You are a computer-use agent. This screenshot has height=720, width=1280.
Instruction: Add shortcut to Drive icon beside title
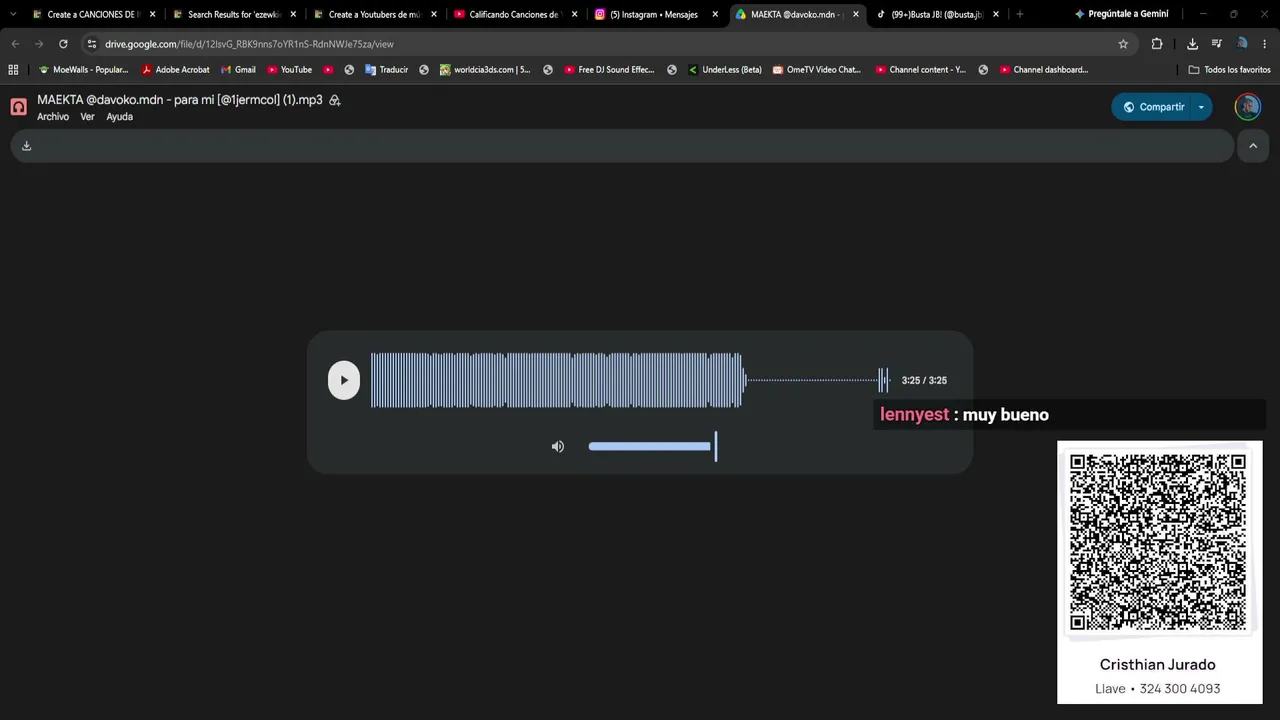tap(335, 100)
